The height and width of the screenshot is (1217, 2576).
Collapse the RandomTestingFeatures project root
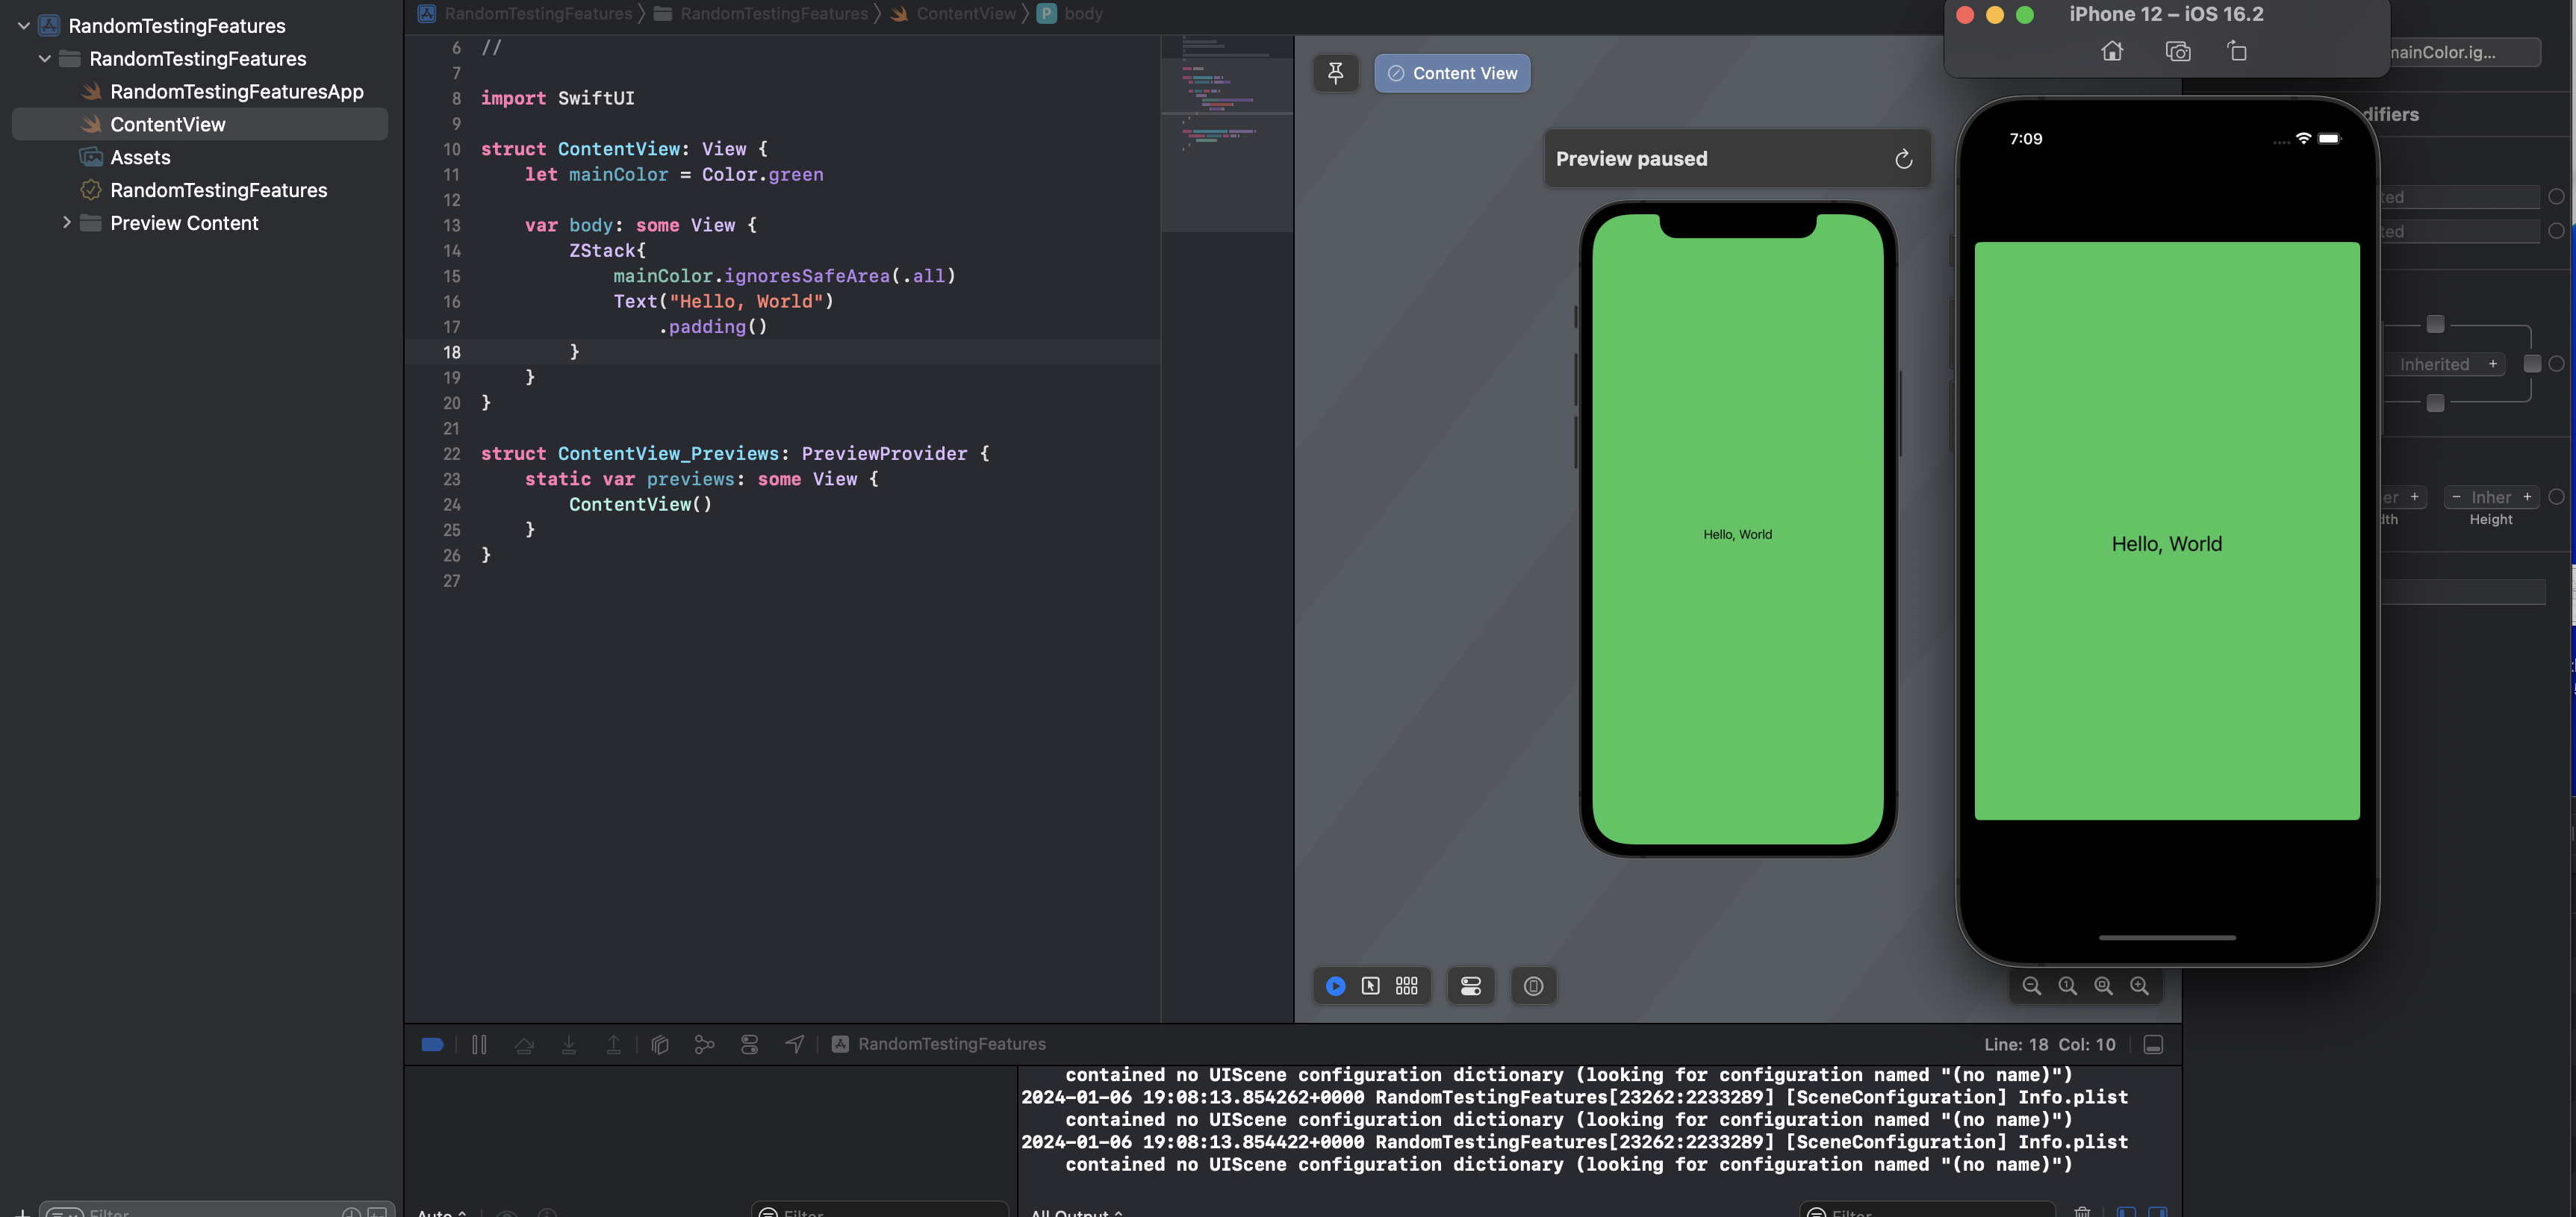coord(23,26)
